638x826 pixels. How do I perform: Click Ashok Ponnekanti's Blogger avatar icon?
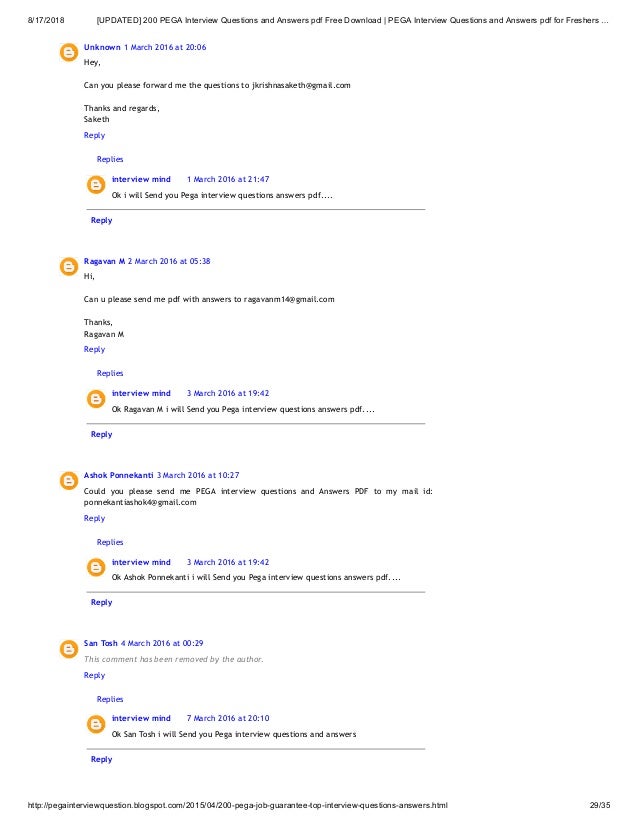click(x=68, y=480)
